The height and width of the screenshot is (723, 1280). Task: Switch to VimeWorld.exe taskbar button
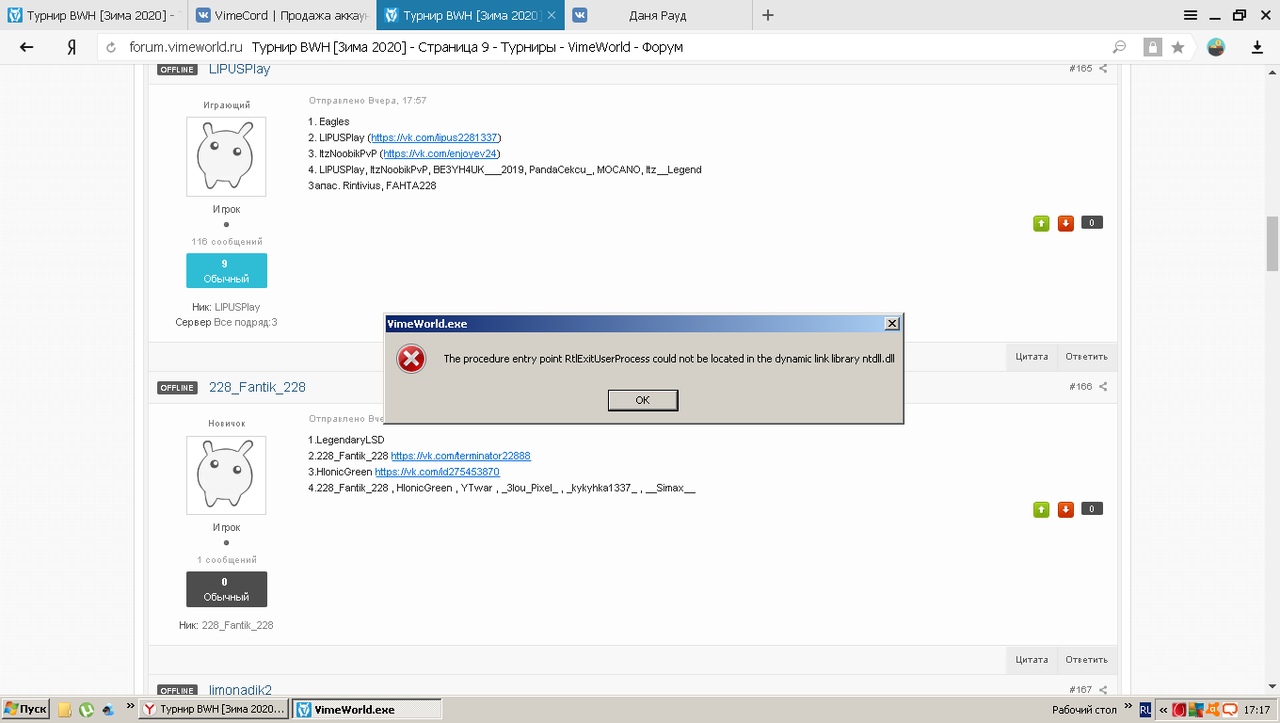(x=367, y=710)
